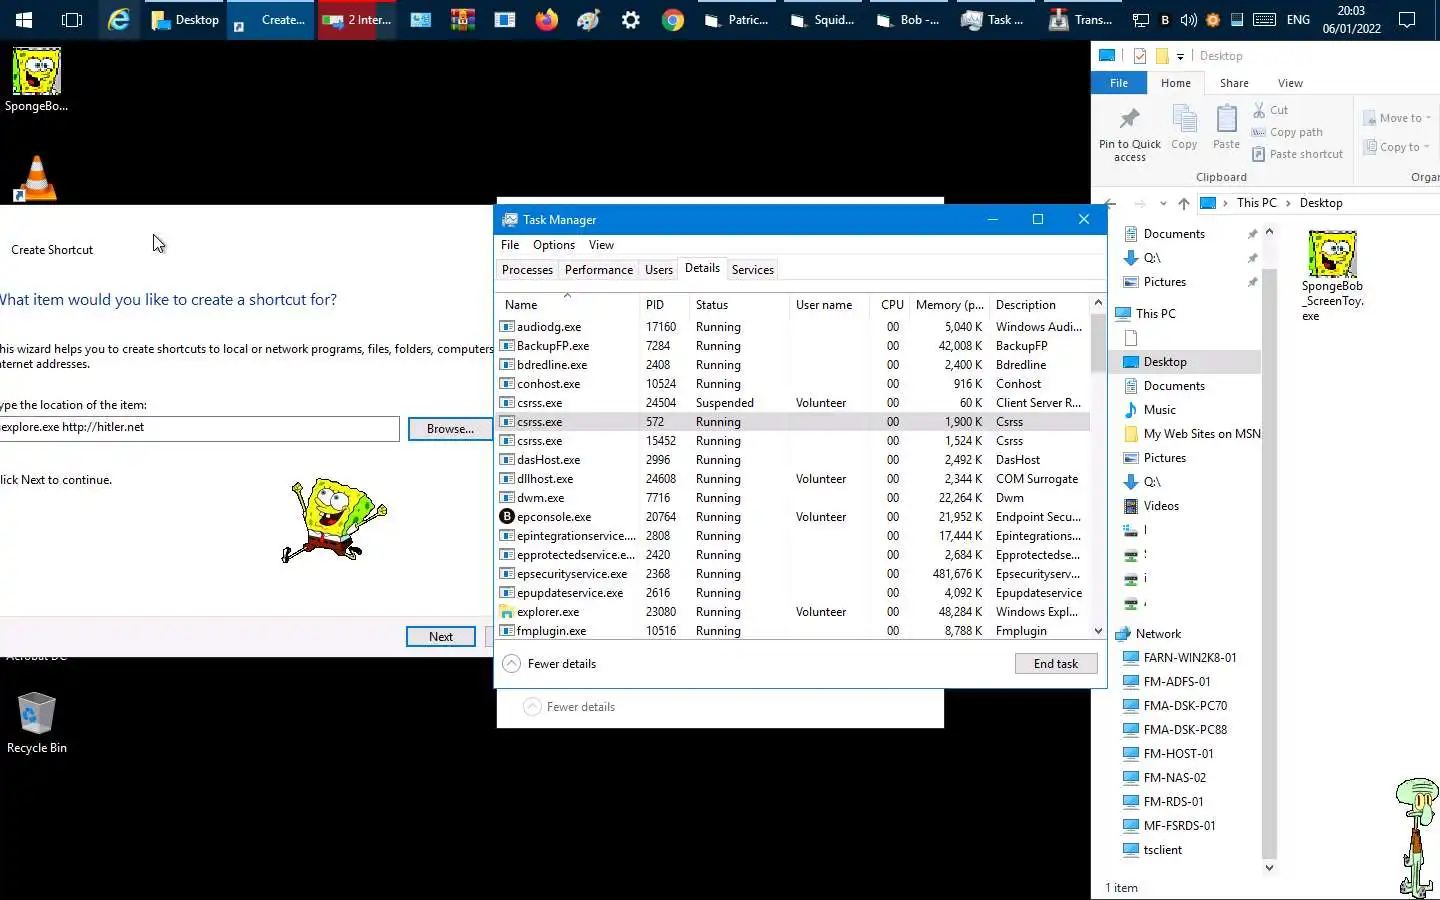The height and width of the screenshot is (900, 1440).
Task: Go up one level in Explorer
Action: coord(1184,203)
